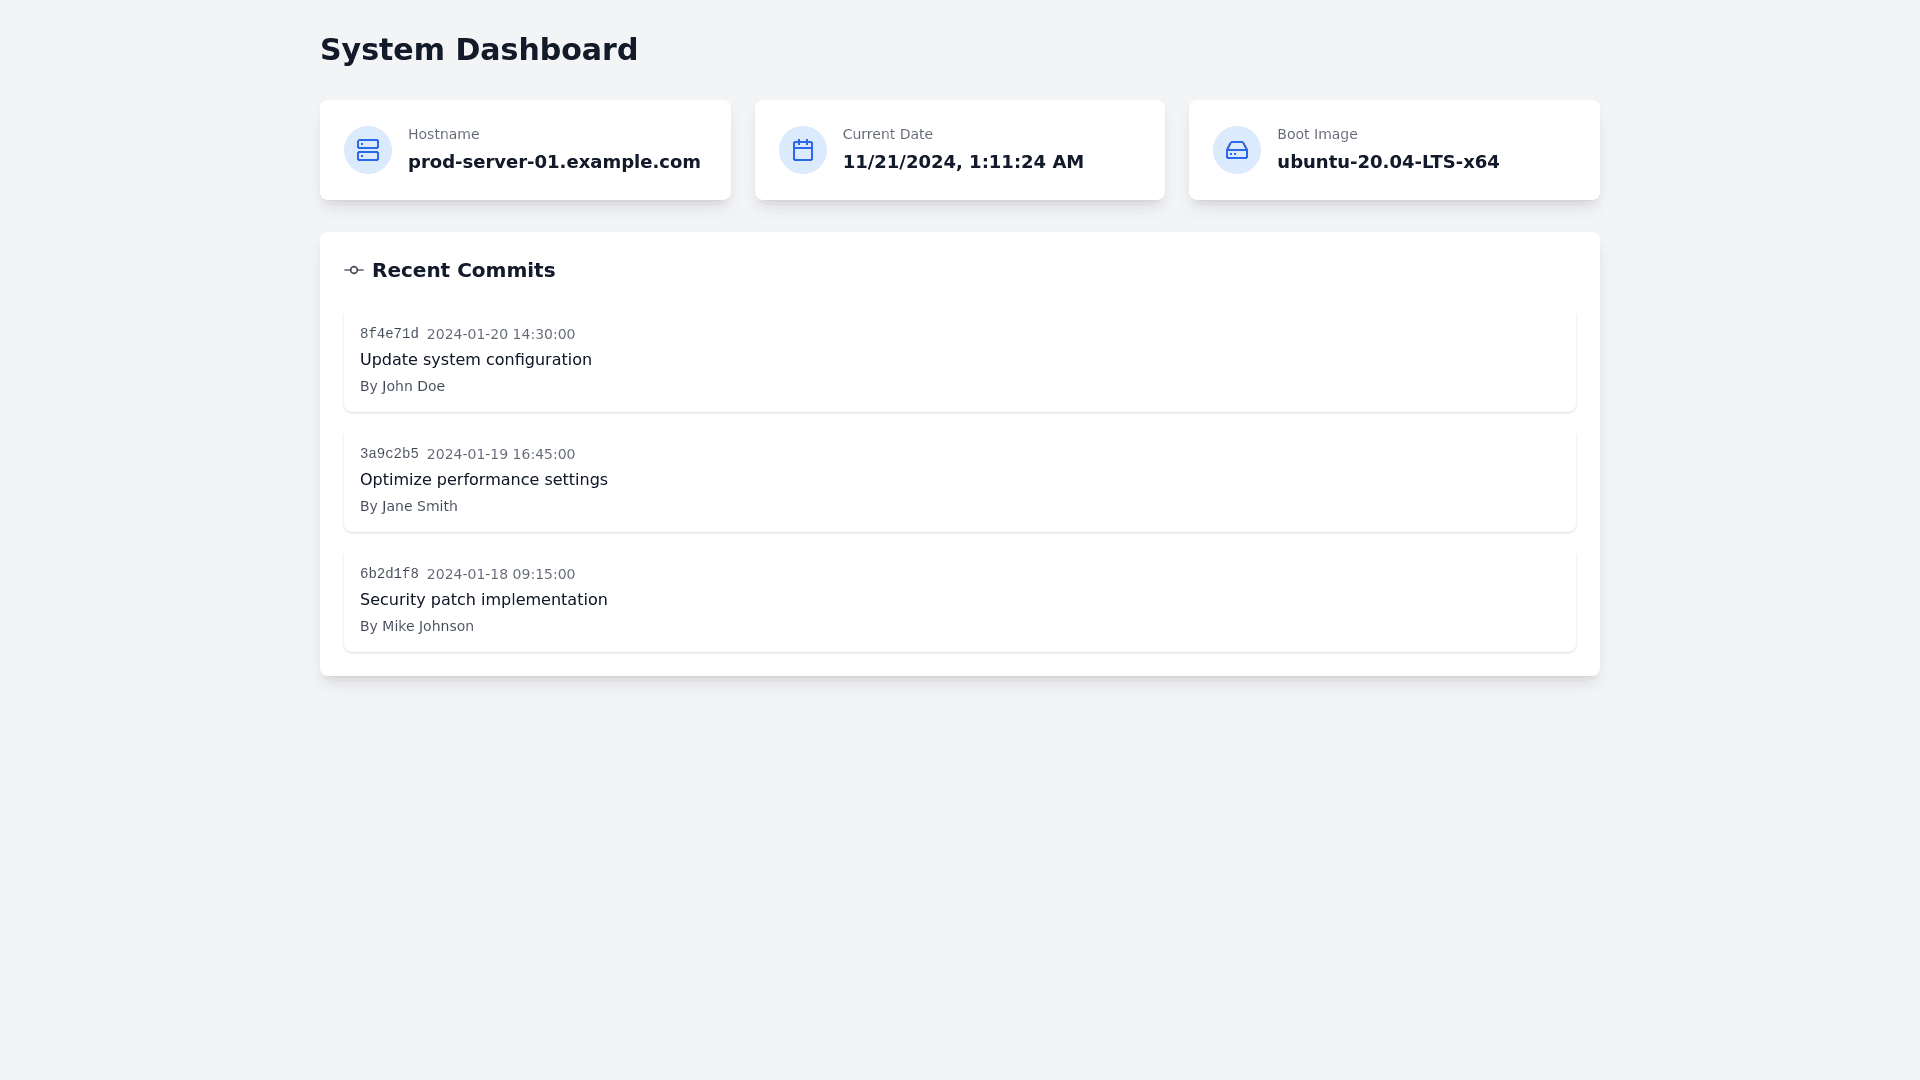Screen dimensions: 1920x1080
Task: Select the hostname prod-server-01.example.com text
Action: pyautogui.click(x=553, y=162)
